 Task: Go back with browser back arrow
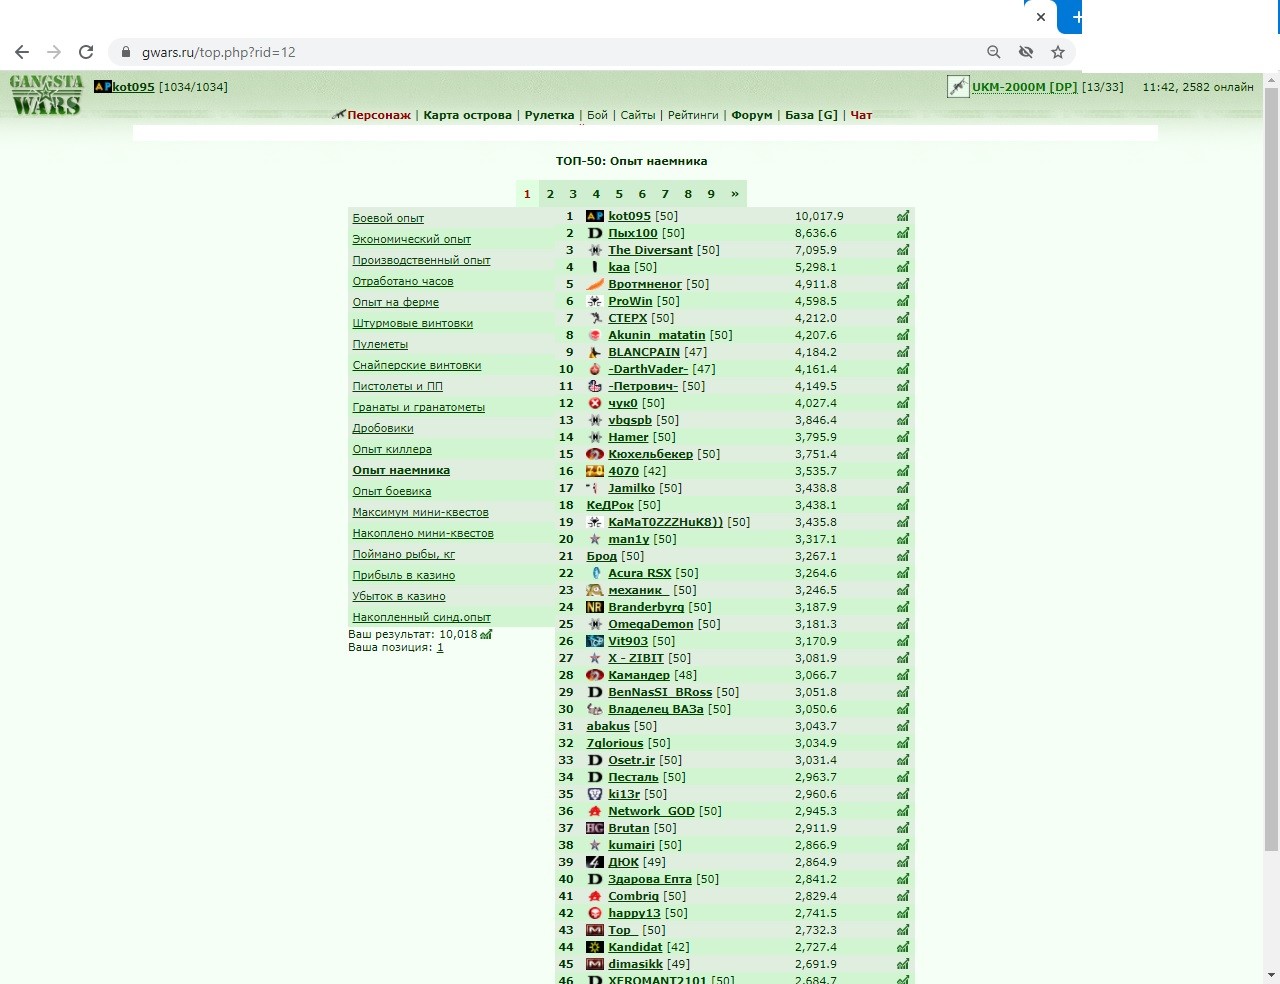click(x=22, y=52)
